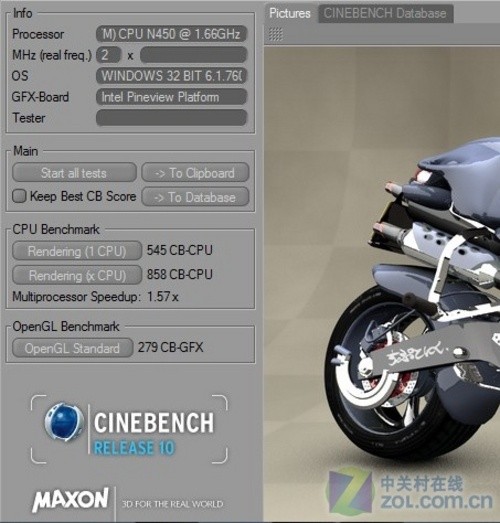Viewport: 500px width, 523px height.
Task: Start the OpenGL Standard benchmark
Action: 72,348
